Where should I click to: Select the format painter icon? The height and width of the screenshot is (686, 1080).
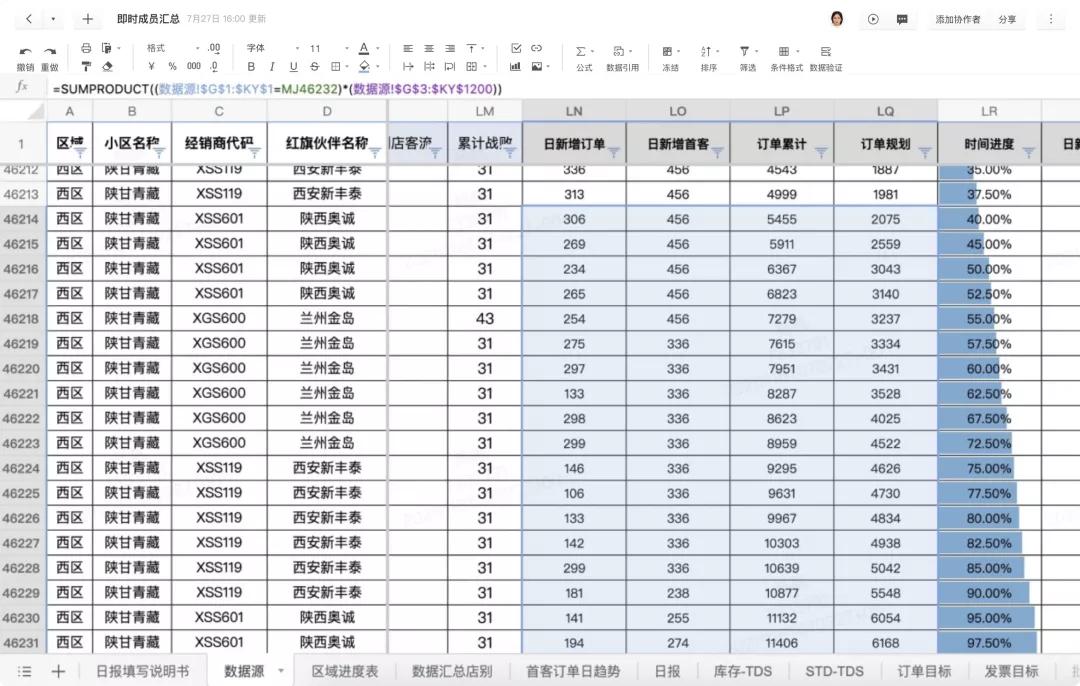point(84,64)
